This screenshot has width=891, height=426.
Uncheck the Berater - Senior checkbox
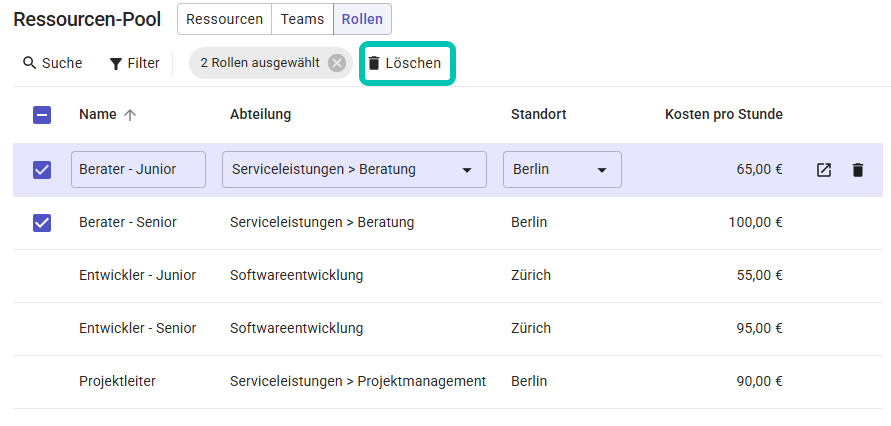coord(42,223)
